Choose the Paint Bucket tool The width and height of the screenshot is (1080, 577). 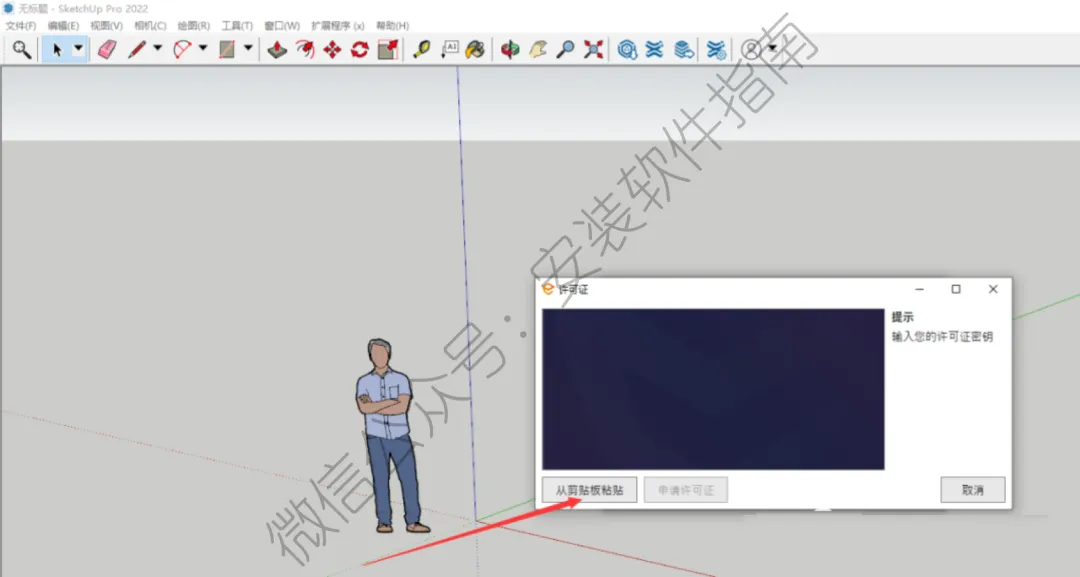click(x=475, y=50)
